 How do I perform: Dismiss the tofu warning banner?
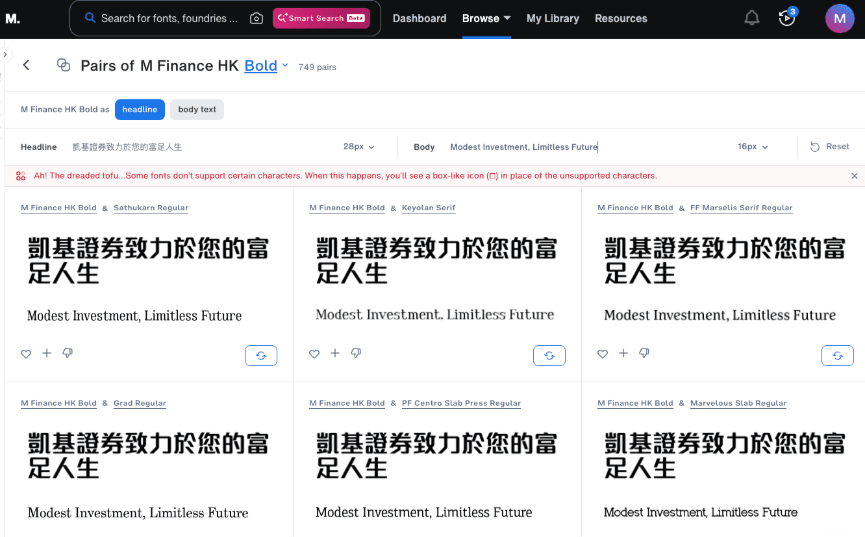pyautogui.click(x=854, y=176)
